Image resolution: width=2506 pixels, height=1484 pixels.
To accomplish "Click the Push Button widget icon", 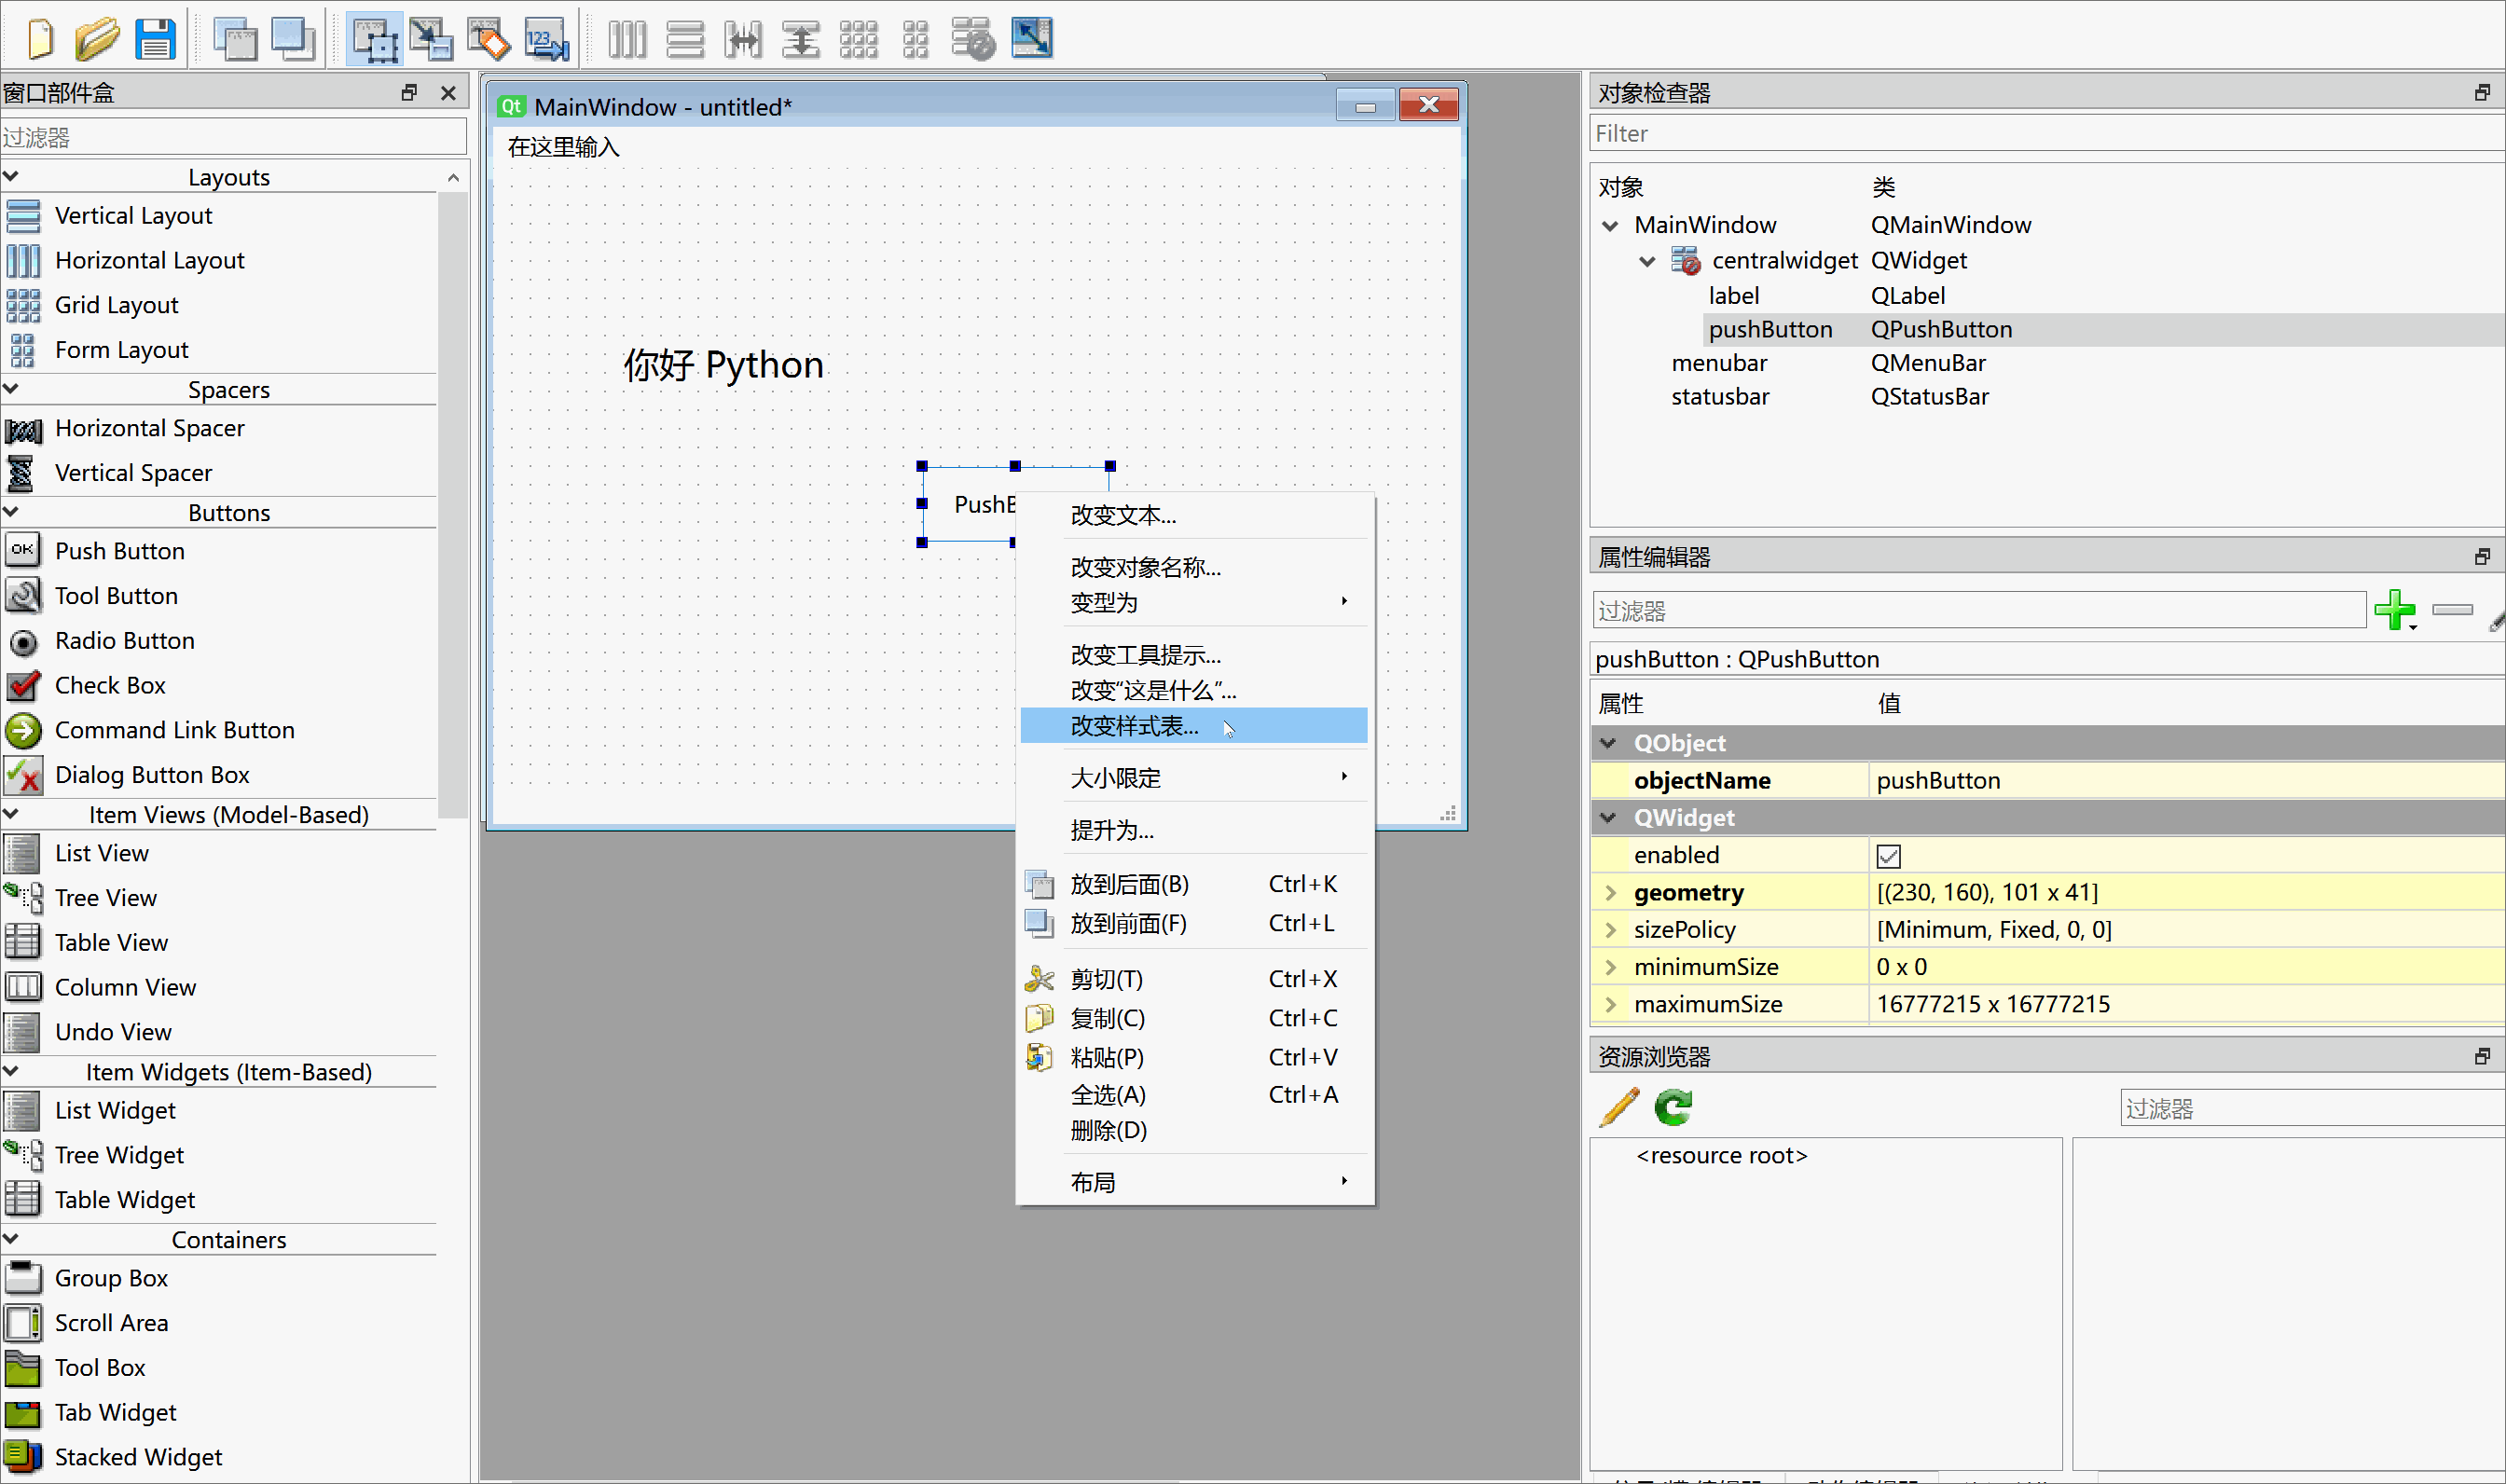I will [23, 549].
